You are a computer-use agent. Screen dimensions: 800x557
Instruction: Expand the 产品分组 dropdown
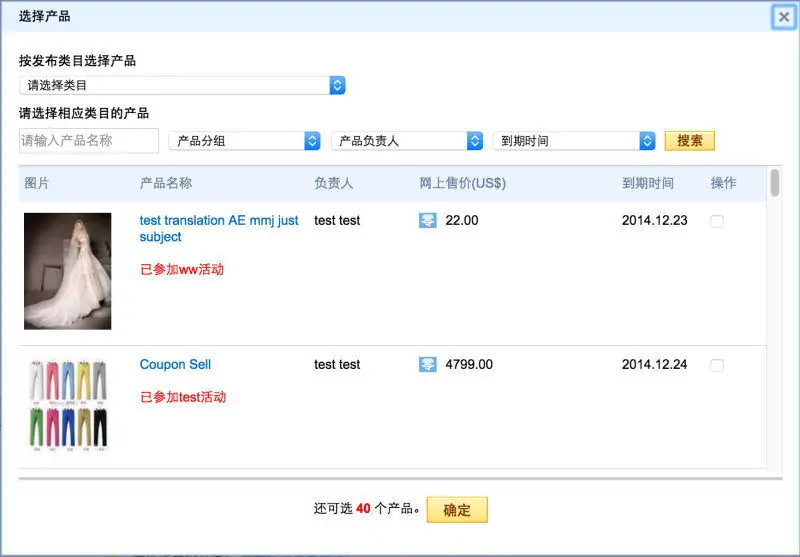tap(244, 141)
